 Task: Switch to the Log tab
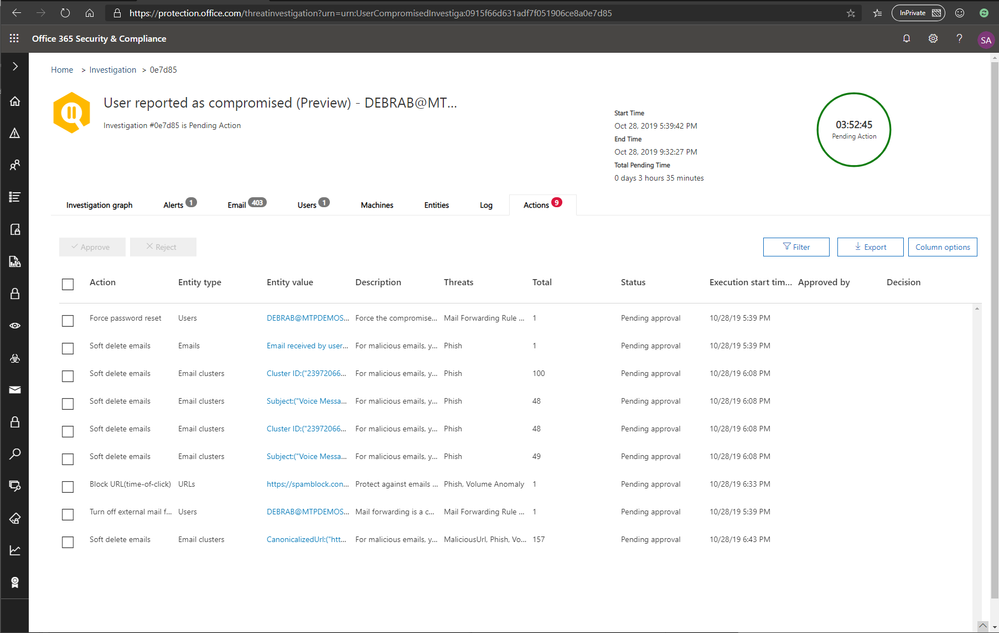coord(486,205)
